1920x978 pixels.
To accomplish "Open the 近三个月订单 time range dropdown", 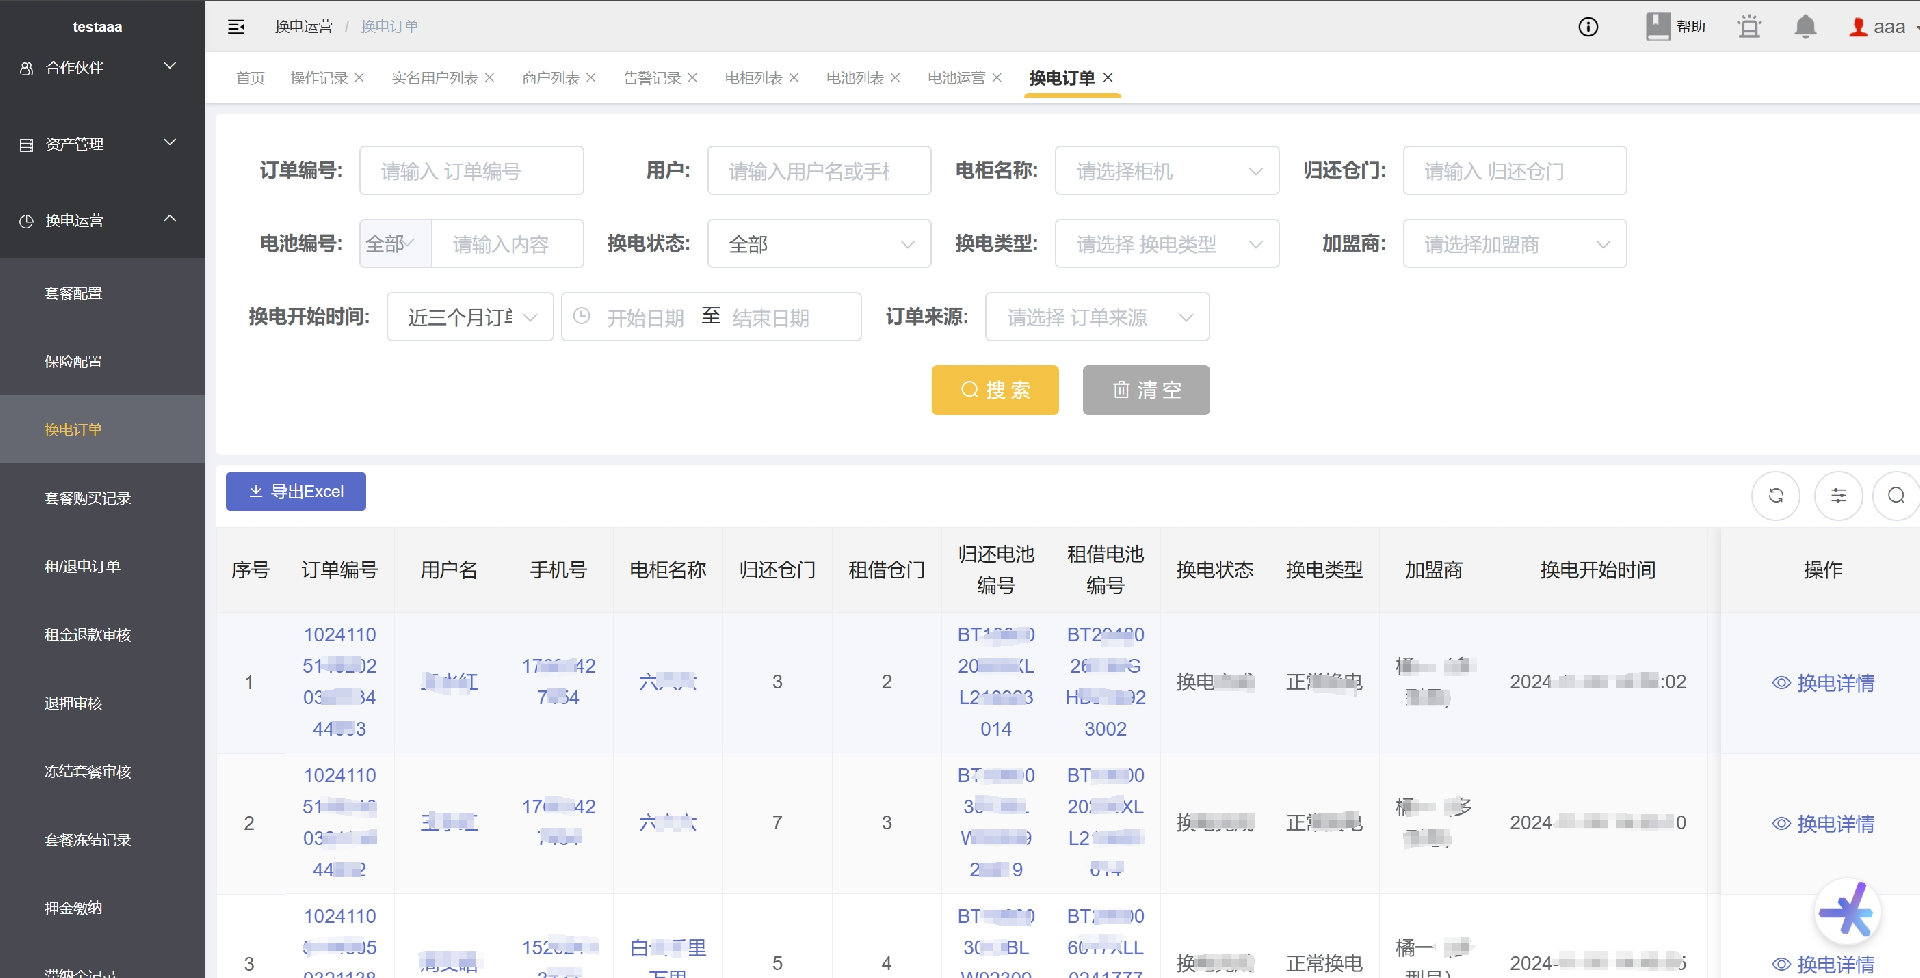I will click(x=470, y=317).
